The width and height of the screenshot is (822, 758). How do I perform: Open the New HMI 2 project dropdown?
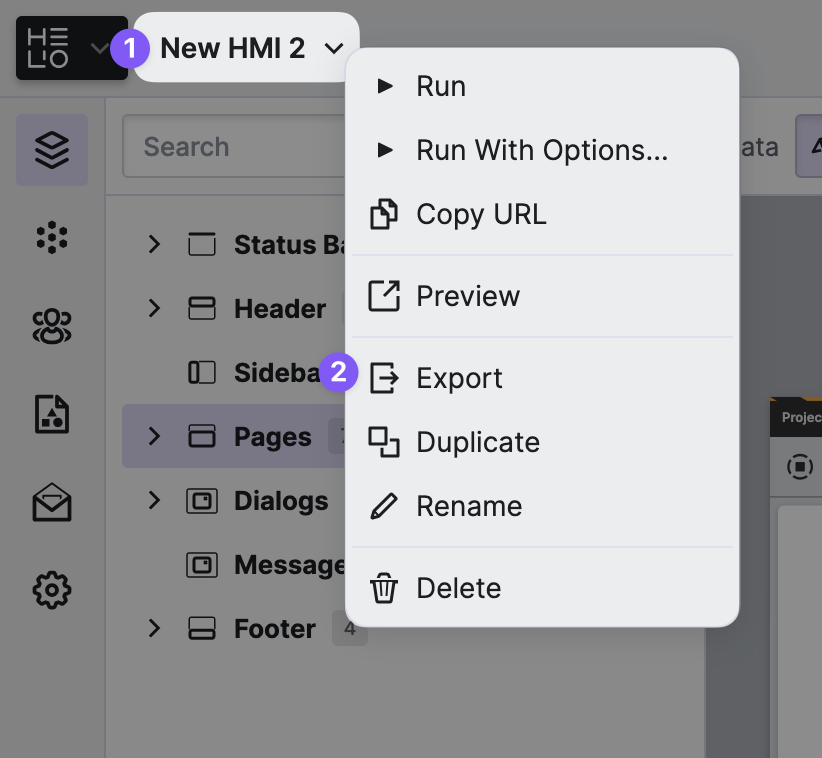(248, 48)
